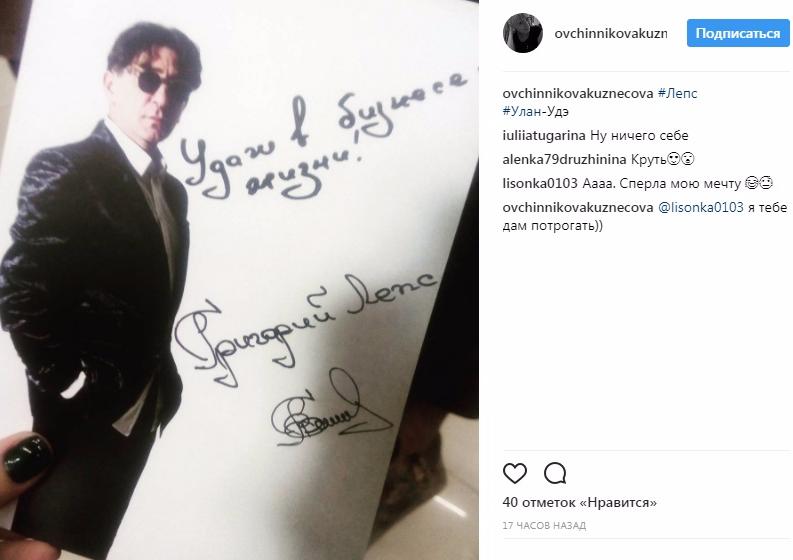Open ovchinnikovakuzn username in post header
This screenshot has width=793, height=560.
[610, 33]
